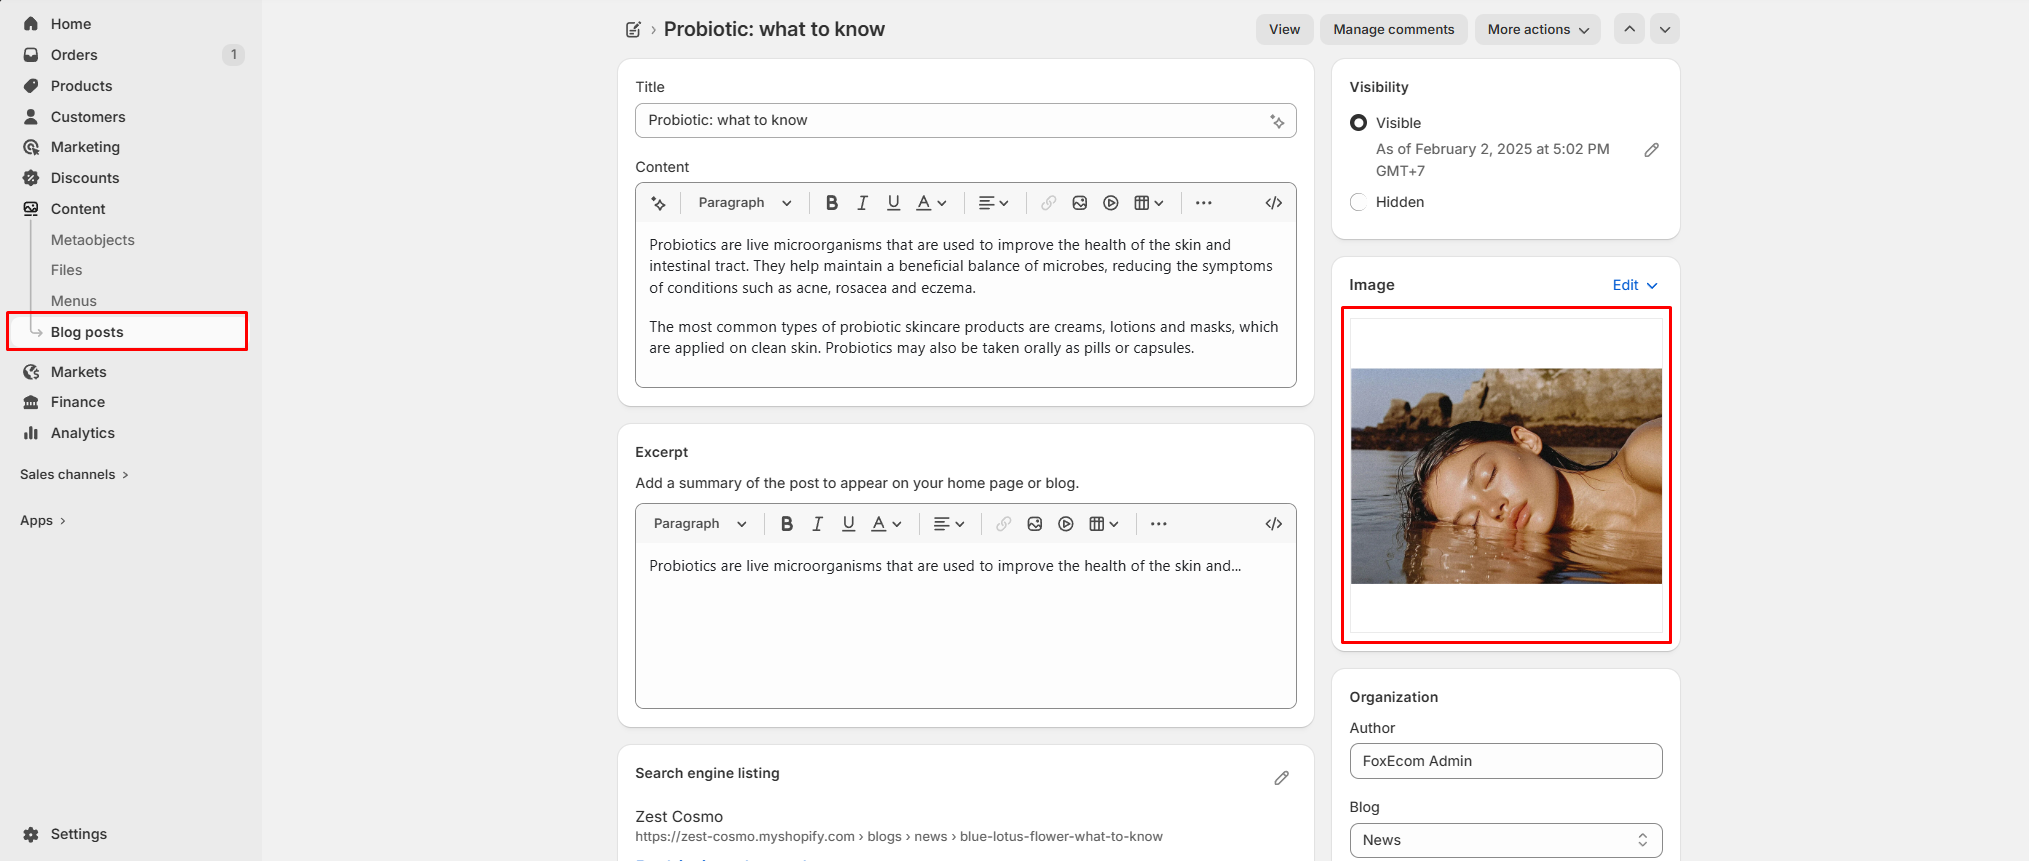Open alignment dropdown in Excerpt toolbar

click(x=948, y=524)
